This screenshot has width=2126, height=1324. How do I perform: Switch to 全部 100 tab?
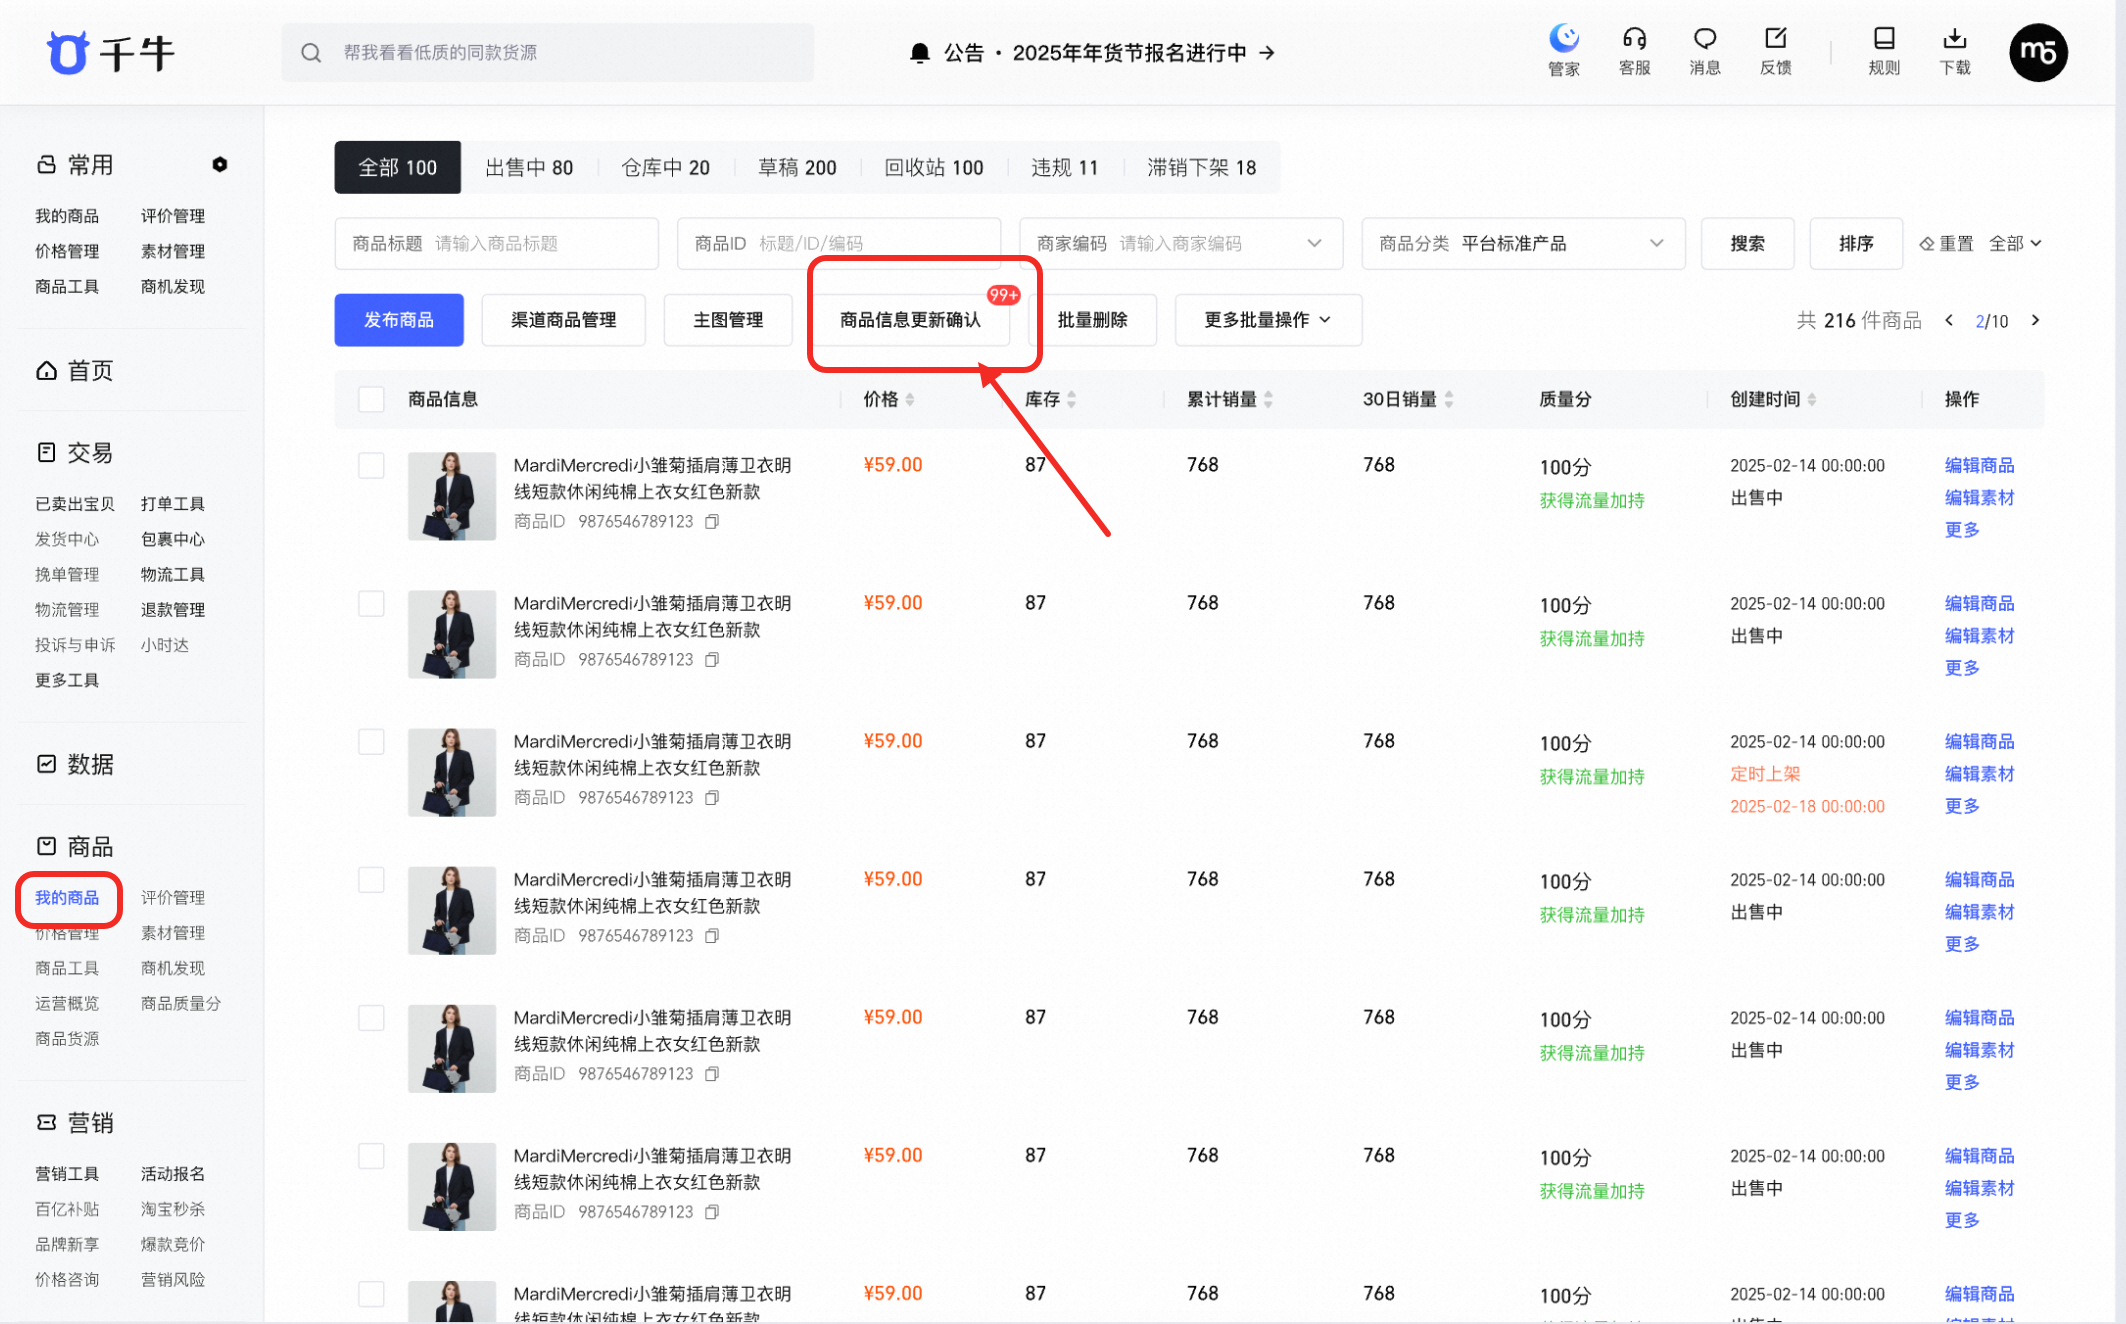click(x=397, y=168)
